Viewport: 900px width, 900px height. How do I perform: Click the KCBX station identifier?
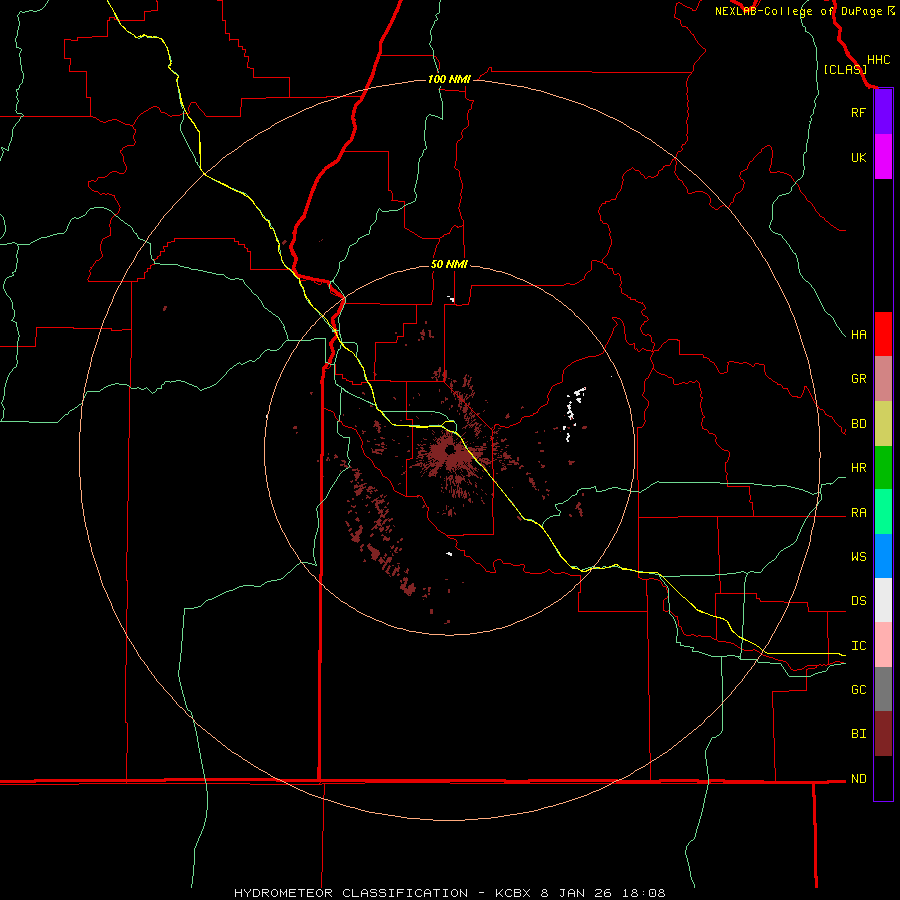click(x=514, y=893)
